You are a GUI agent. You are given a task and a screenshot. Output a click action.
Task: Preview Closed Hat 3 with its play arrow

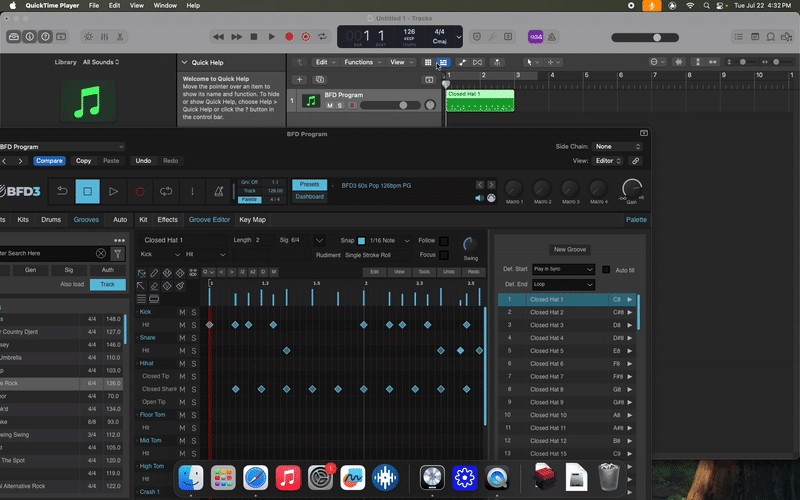[x=630, y=325]
